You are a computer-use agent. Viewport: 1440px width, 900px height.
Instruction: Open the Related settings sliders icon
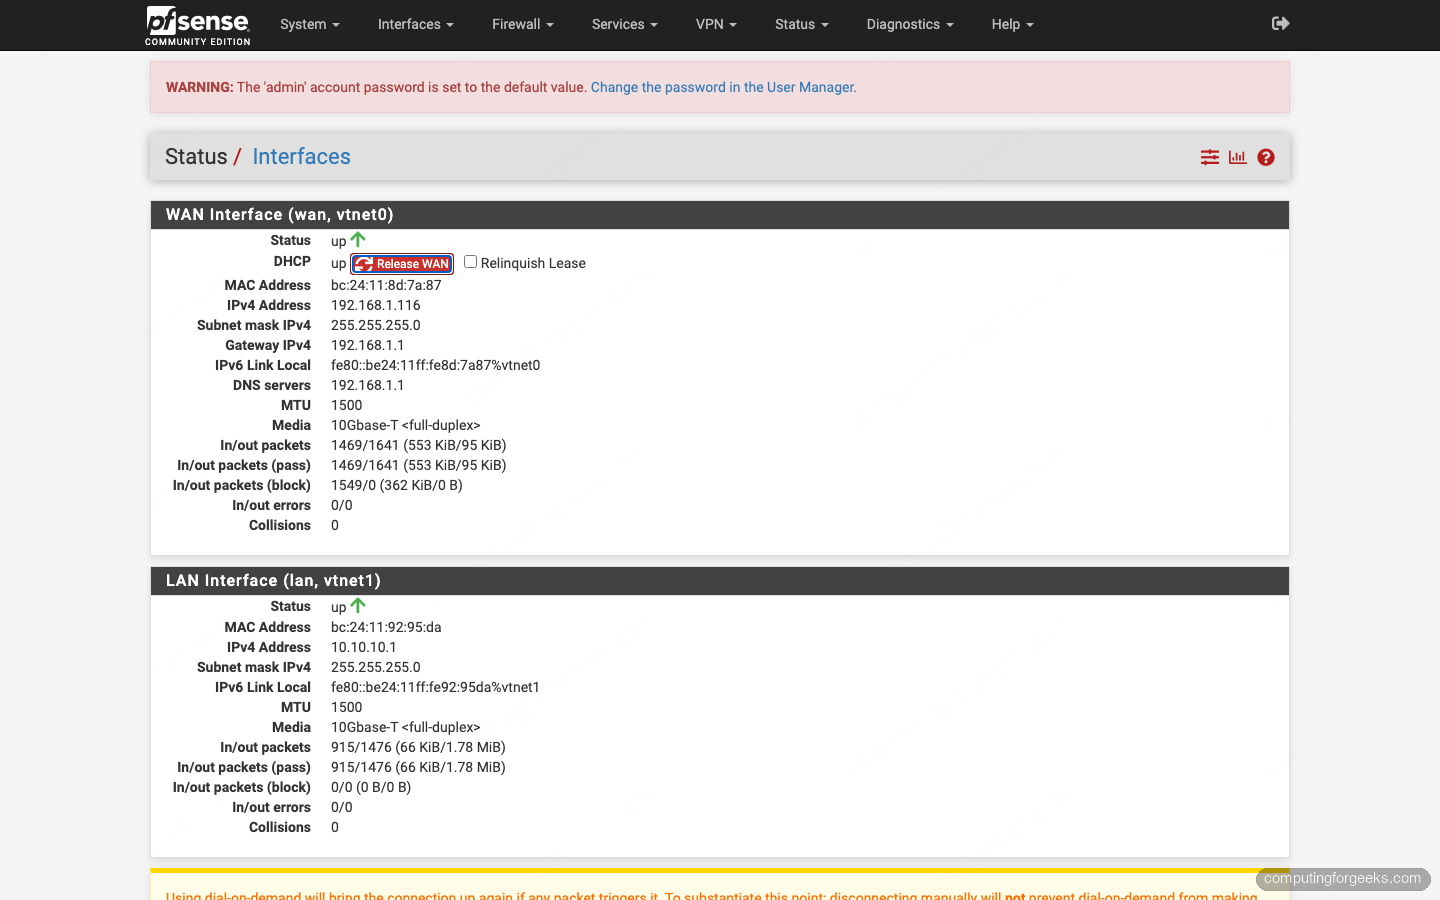coord(1210,157)
